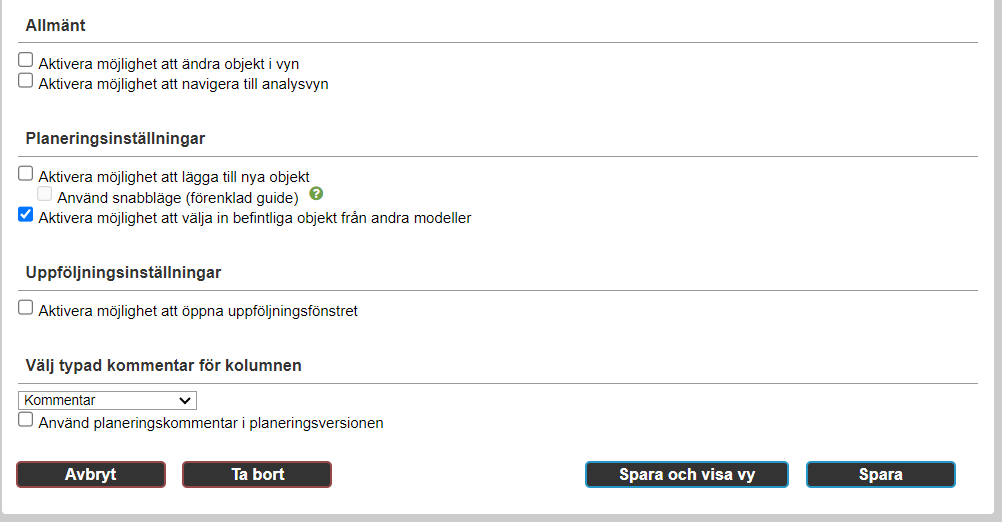1002x522 pixels.
Task: Click the Ta bort button
Action: pos(257,475)
